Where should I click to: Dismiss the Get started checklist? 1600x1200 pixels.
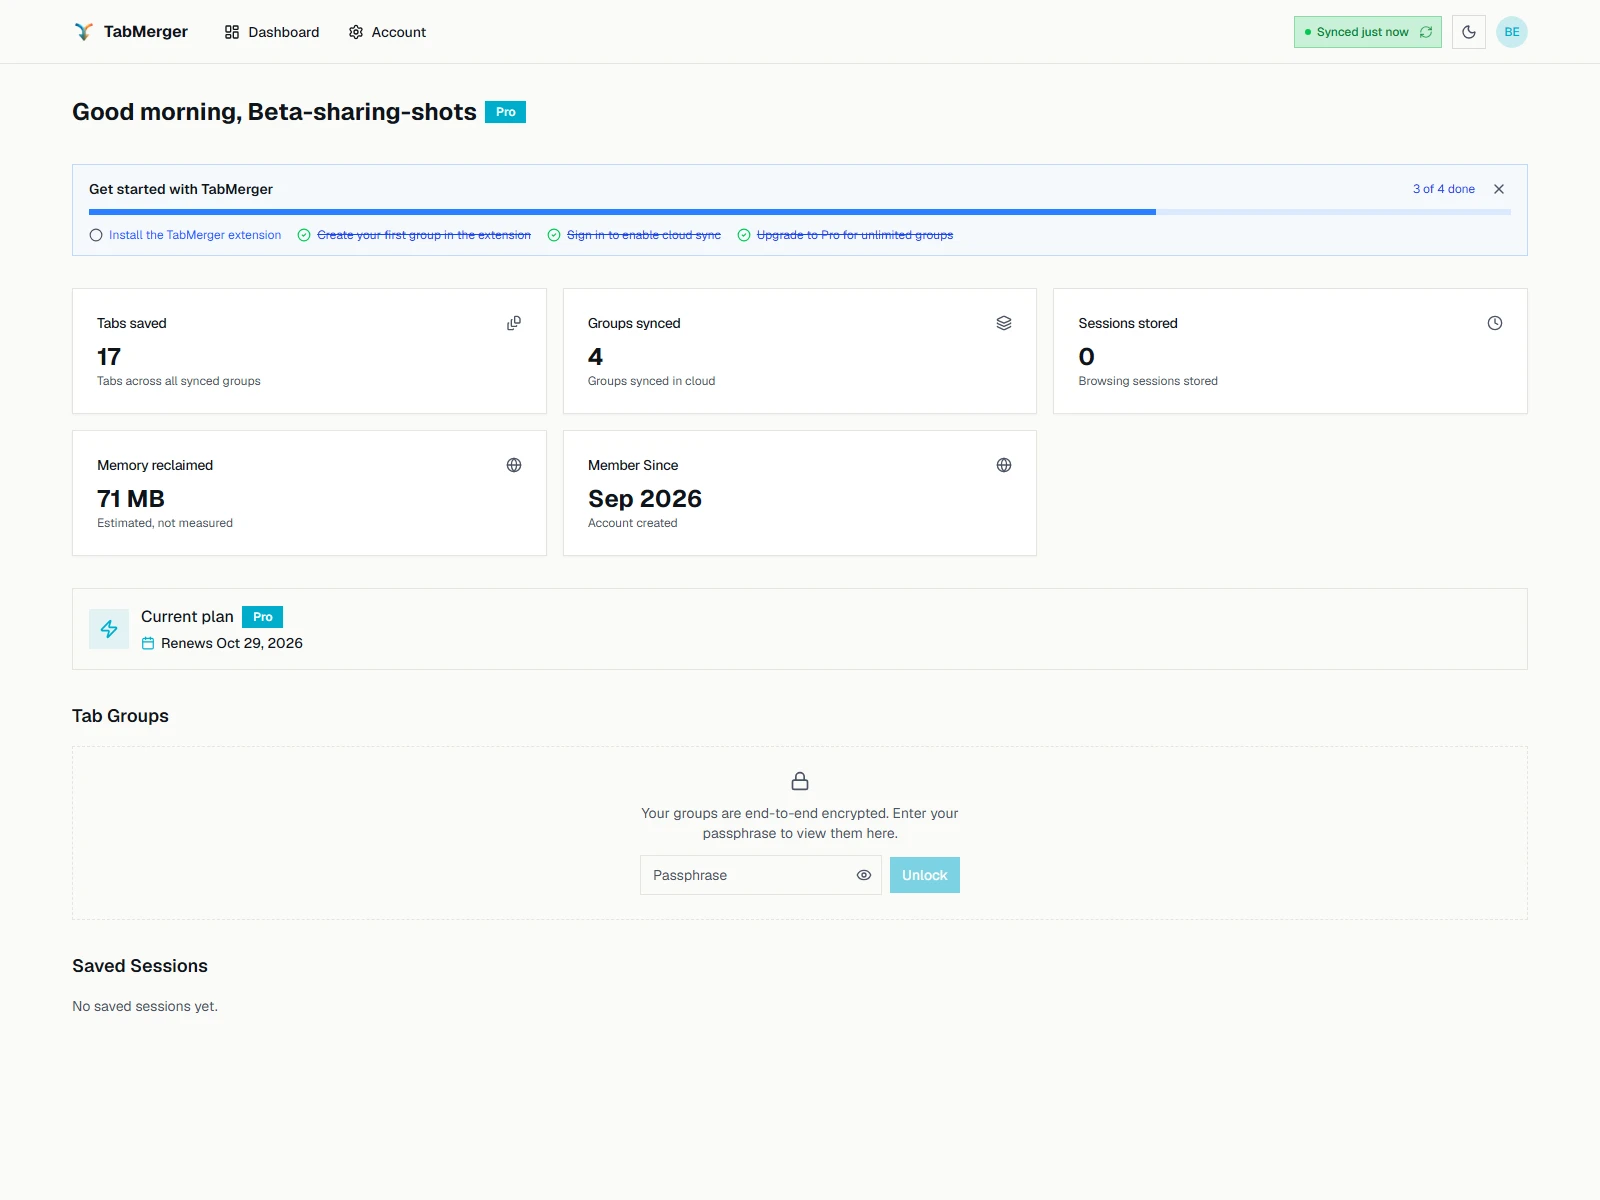[x=1498, y=189]
